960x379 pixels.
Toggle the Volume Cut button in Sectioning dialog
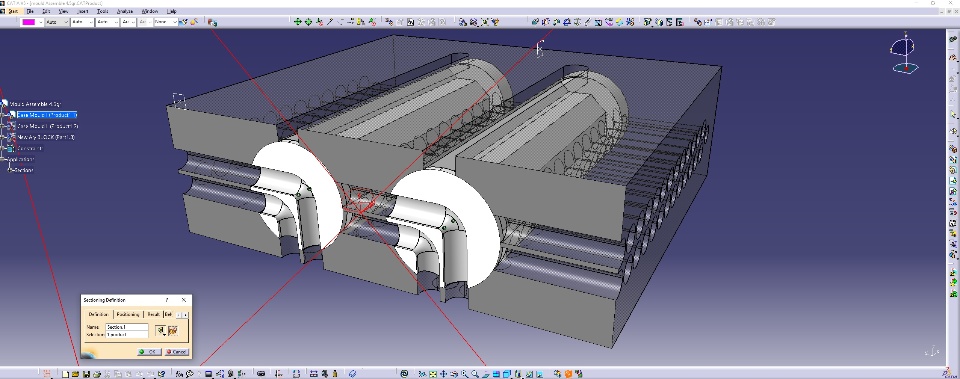pyautogui.click(x=173, y=331)
